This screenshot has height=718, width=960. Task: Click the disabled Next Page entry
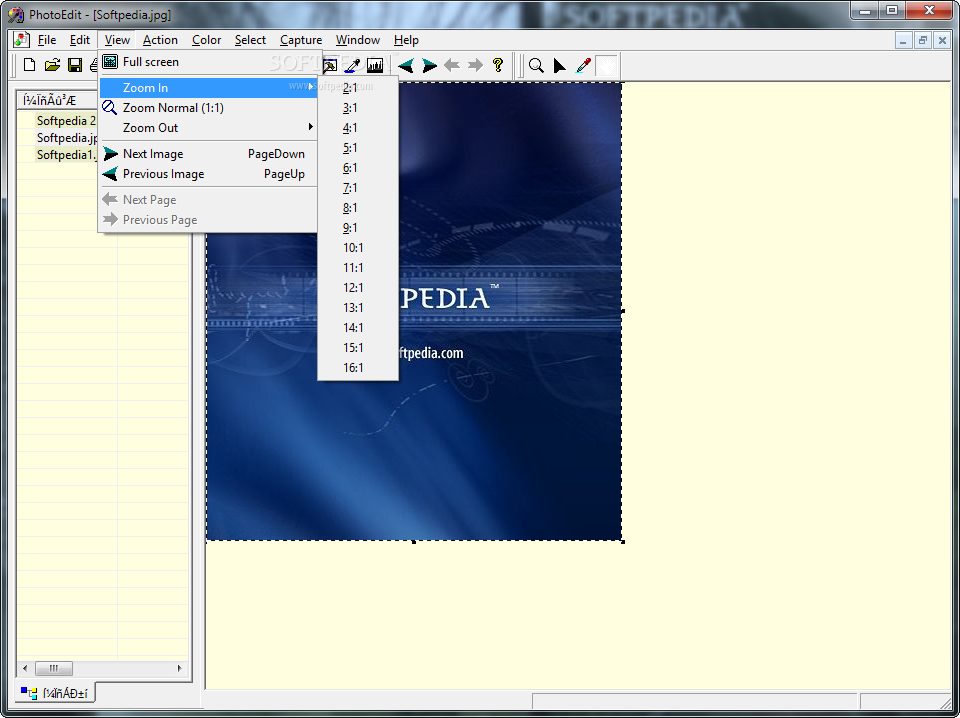coord(208,200)
